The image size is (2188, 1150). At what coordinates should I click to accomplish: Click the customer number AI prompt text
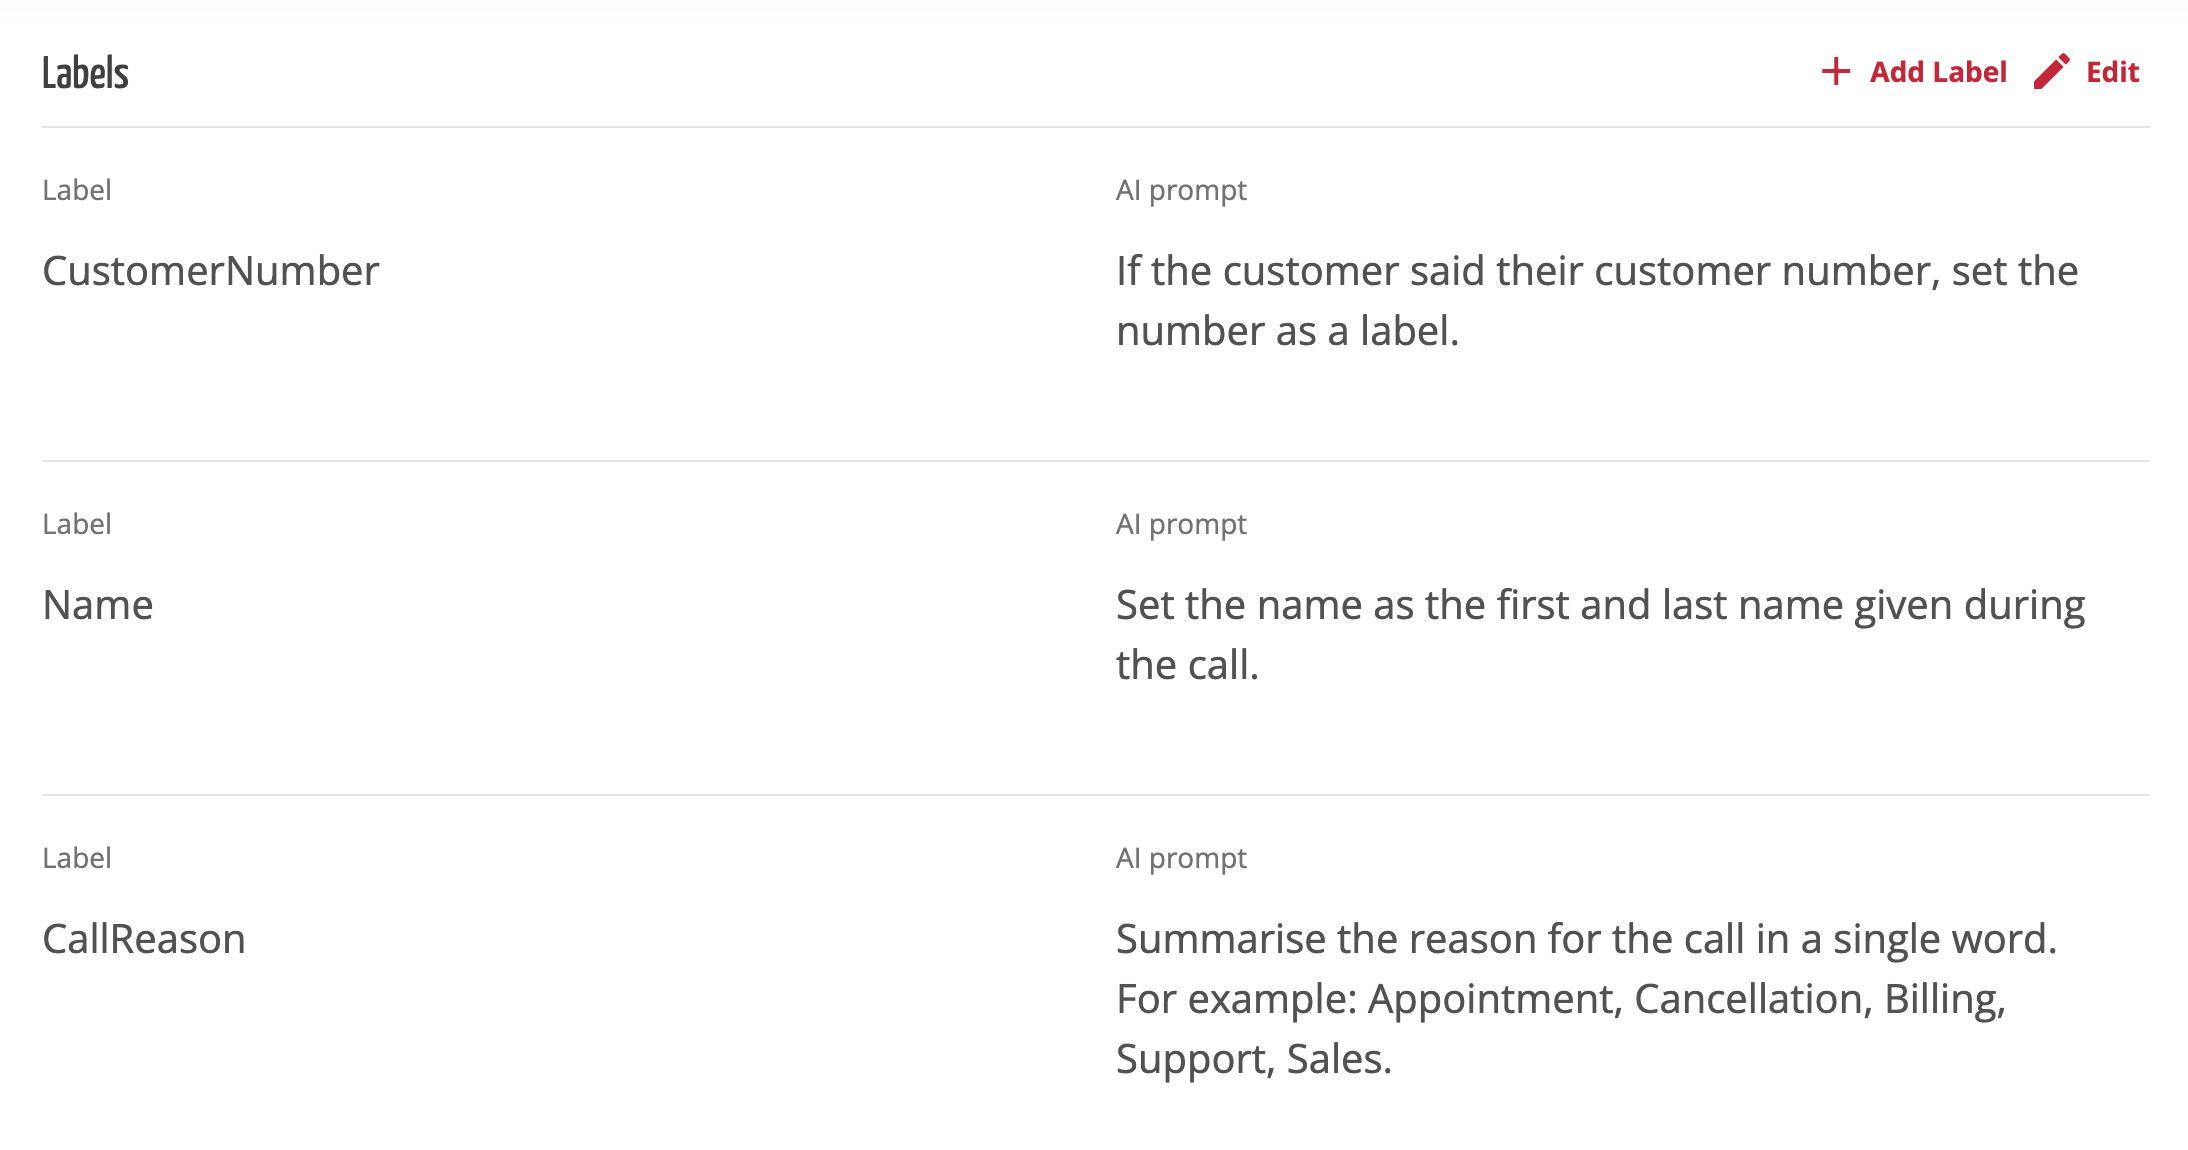tap(1596, 300)
